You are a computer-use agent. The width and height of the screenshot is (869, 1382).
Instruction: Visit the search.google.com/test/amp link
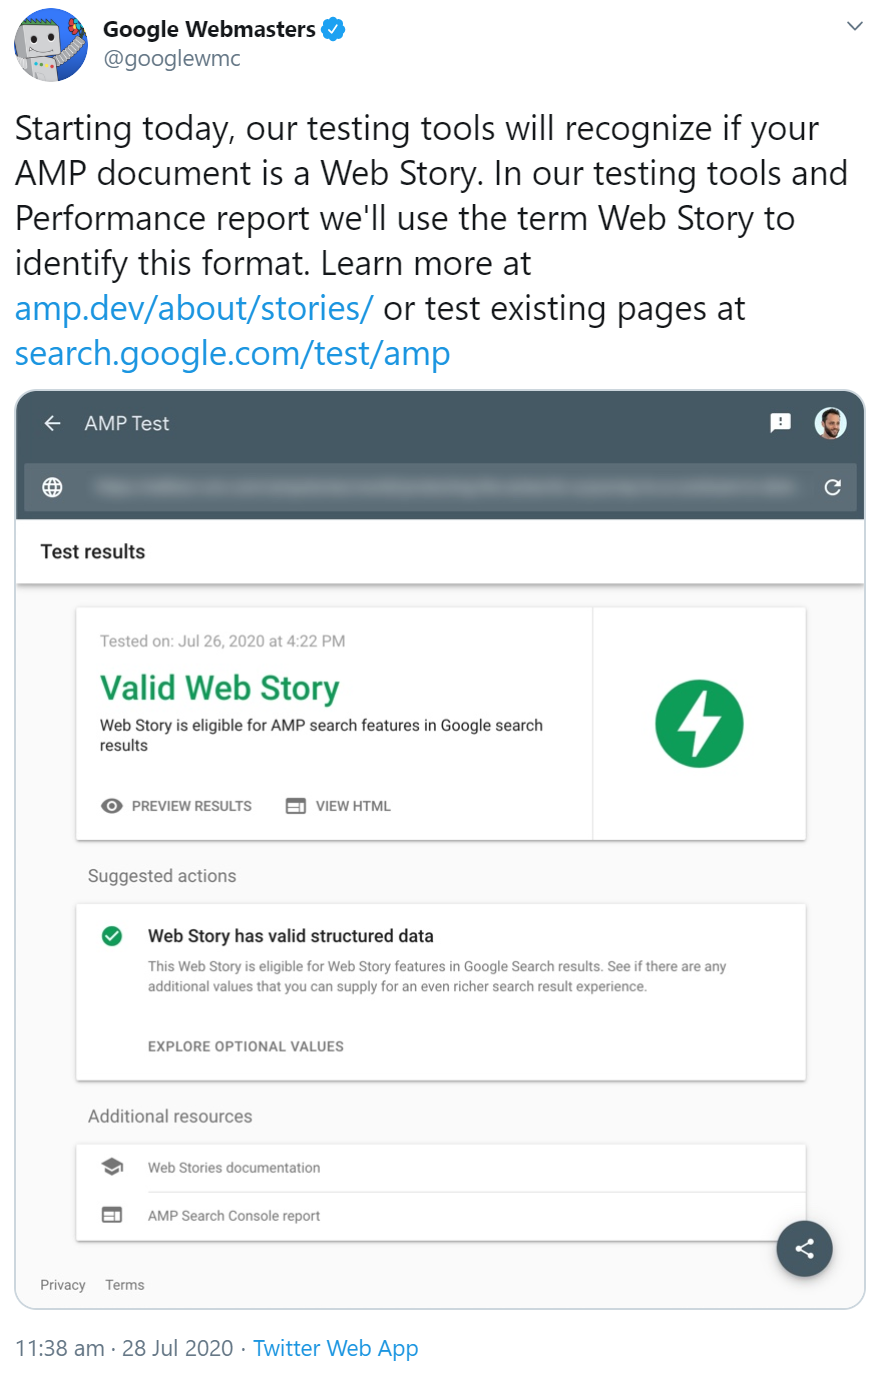(232, 353)
